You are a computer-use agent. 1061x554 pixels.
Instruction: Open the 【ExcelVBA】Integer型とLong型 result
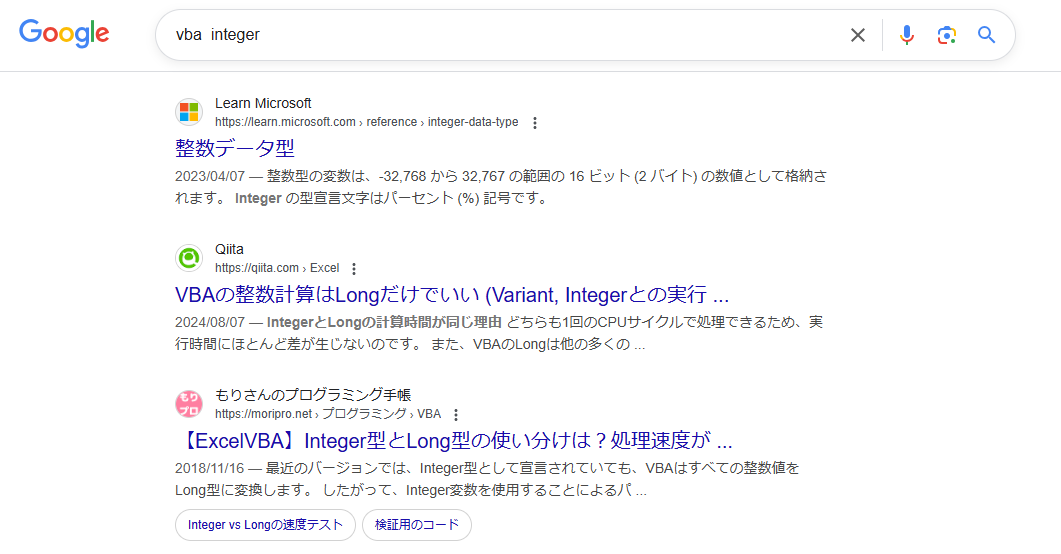click(453, 441)
